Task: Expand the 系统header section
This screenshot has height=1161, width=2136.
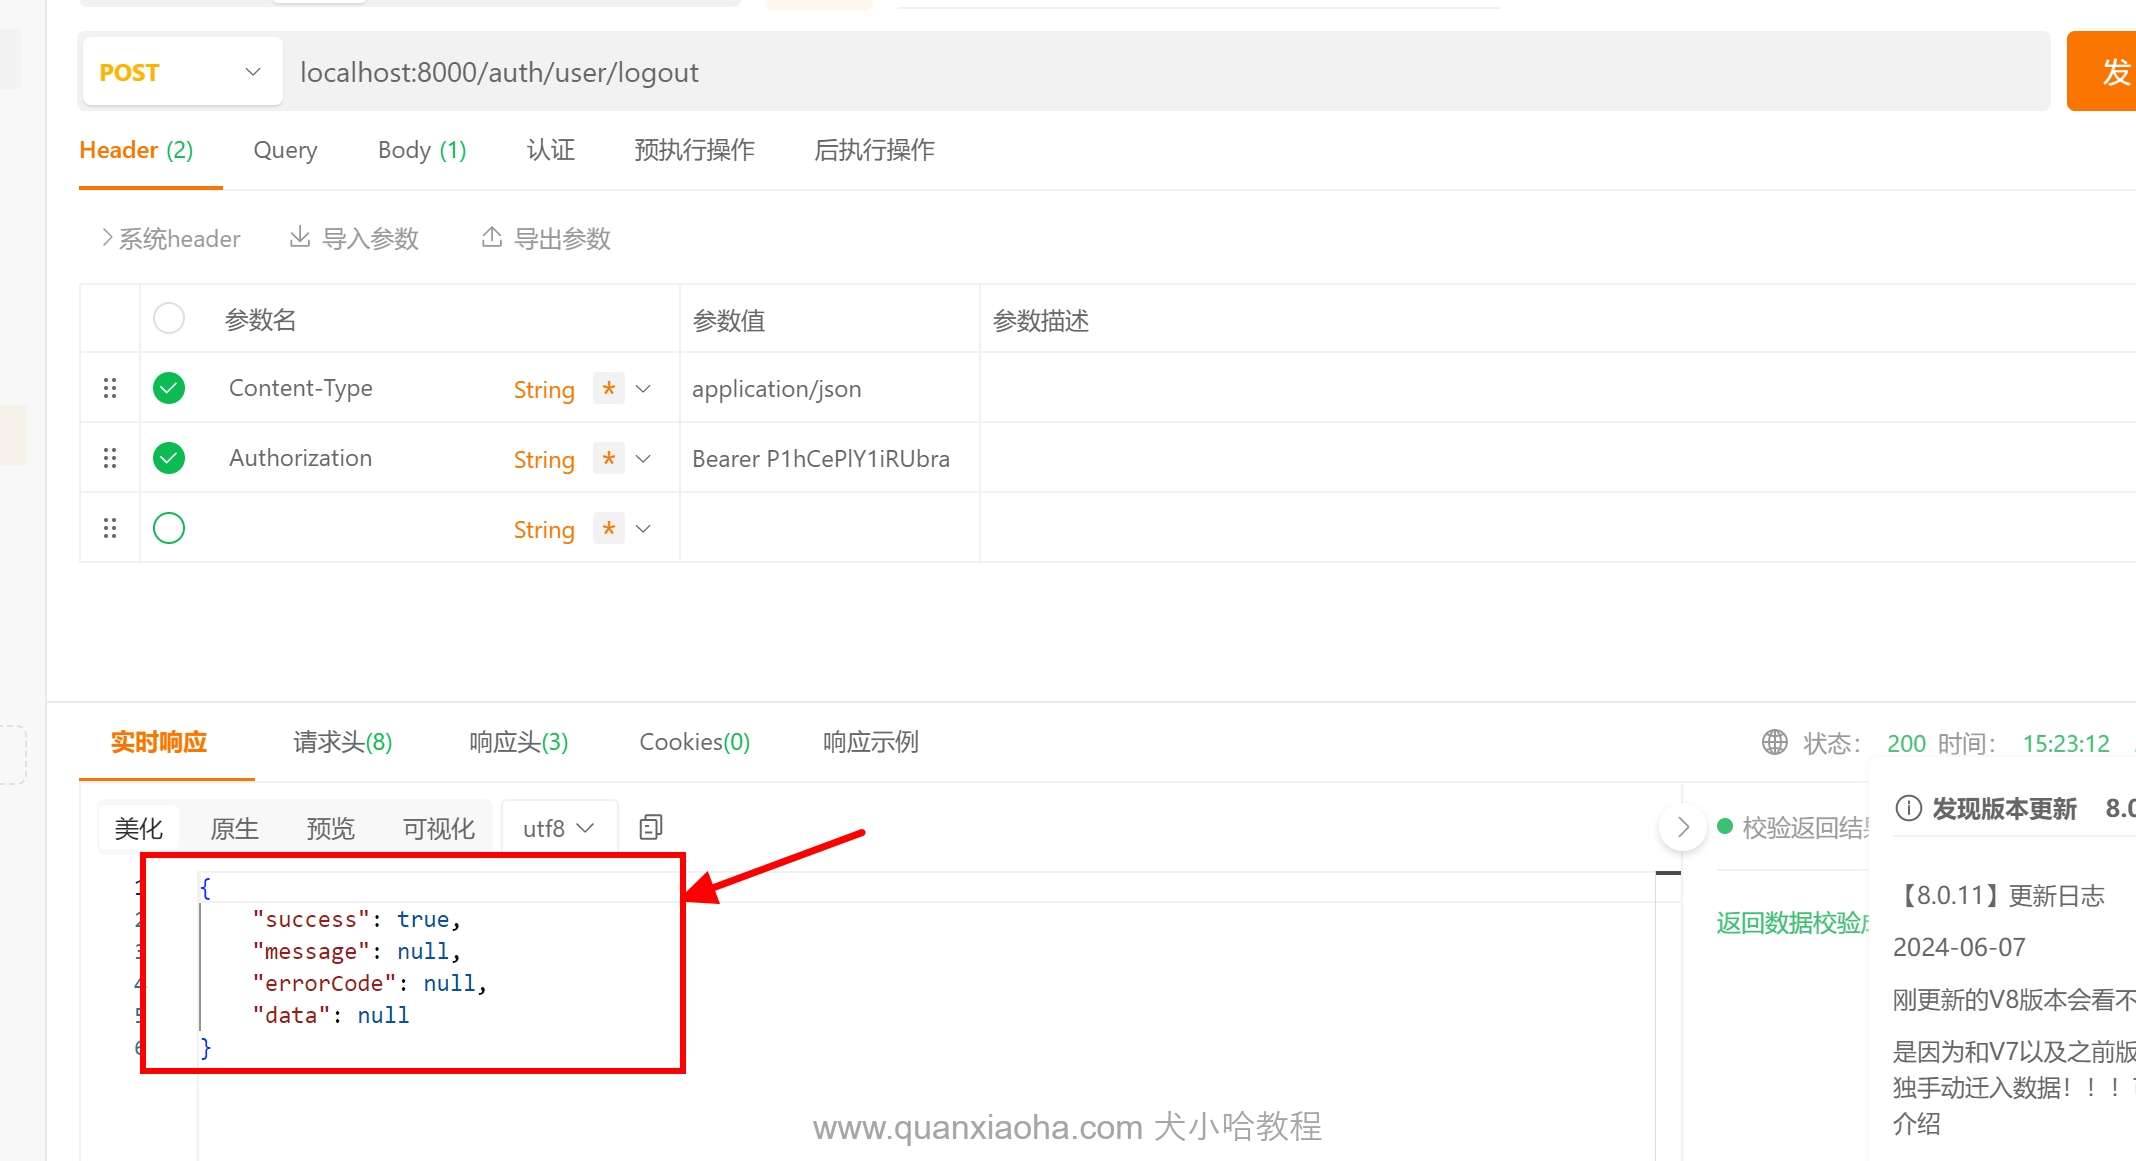Action: [171, 238]
